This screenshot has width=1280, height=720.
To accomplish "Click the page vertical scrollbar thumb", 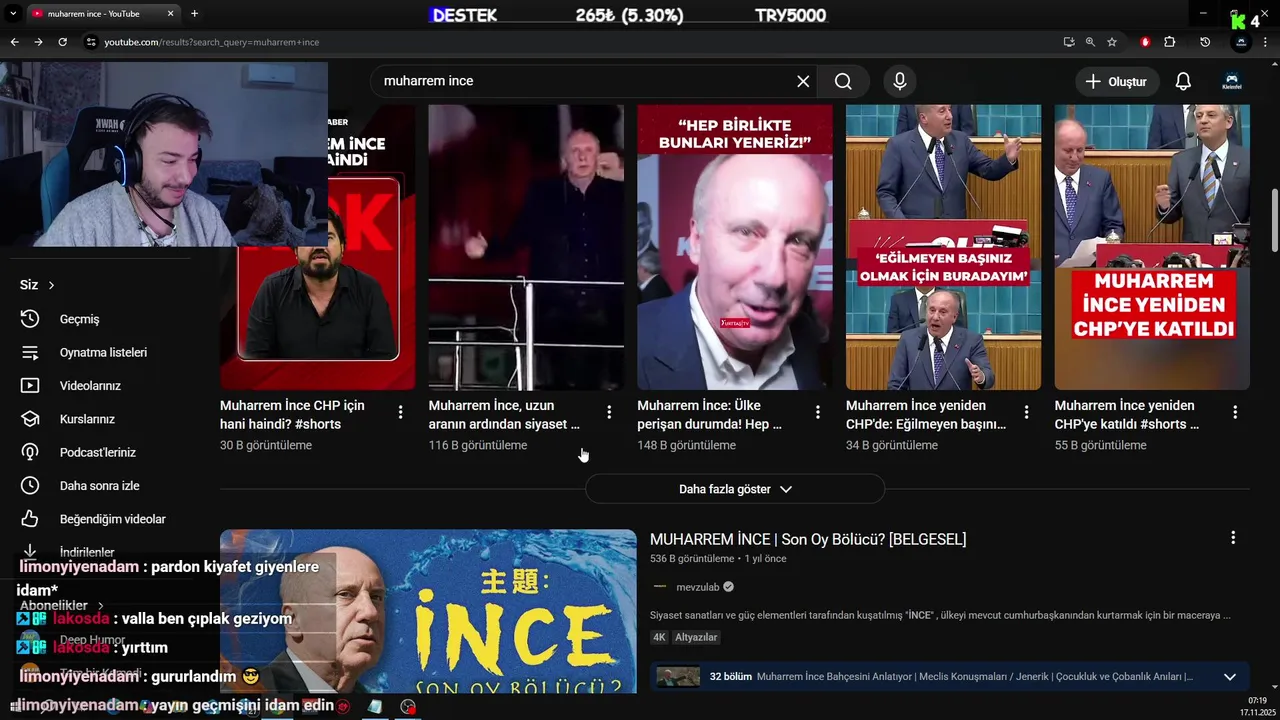I will [1274, 220].
